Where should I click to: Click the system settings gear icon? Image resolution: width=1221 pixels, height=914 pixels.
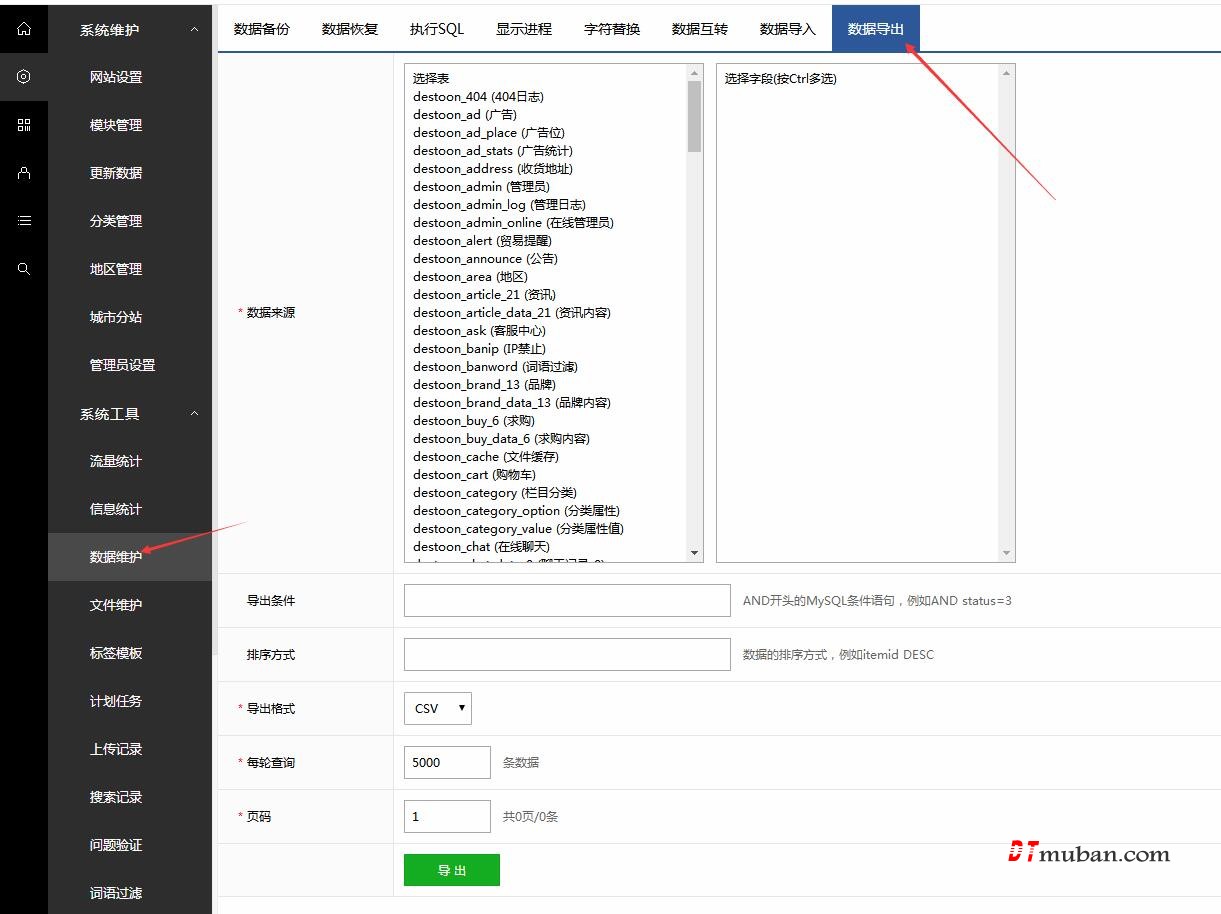(x=24, y=77)
